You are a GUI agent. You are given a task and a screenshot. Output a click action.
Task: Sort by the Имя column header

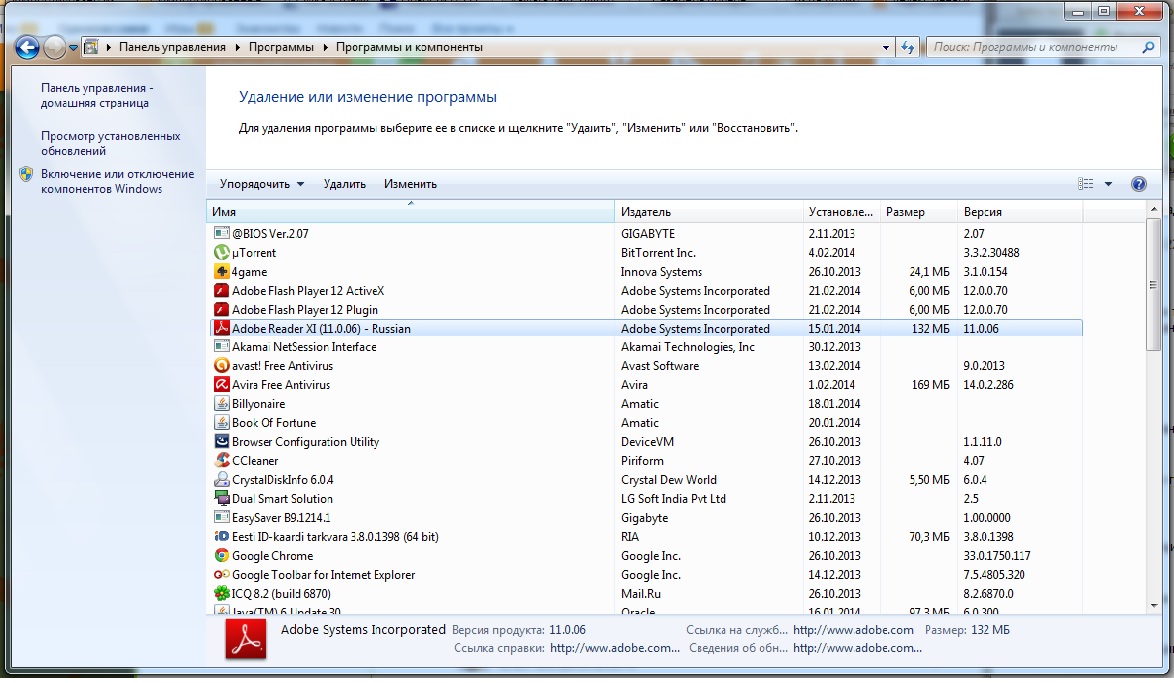pos(410,212)
